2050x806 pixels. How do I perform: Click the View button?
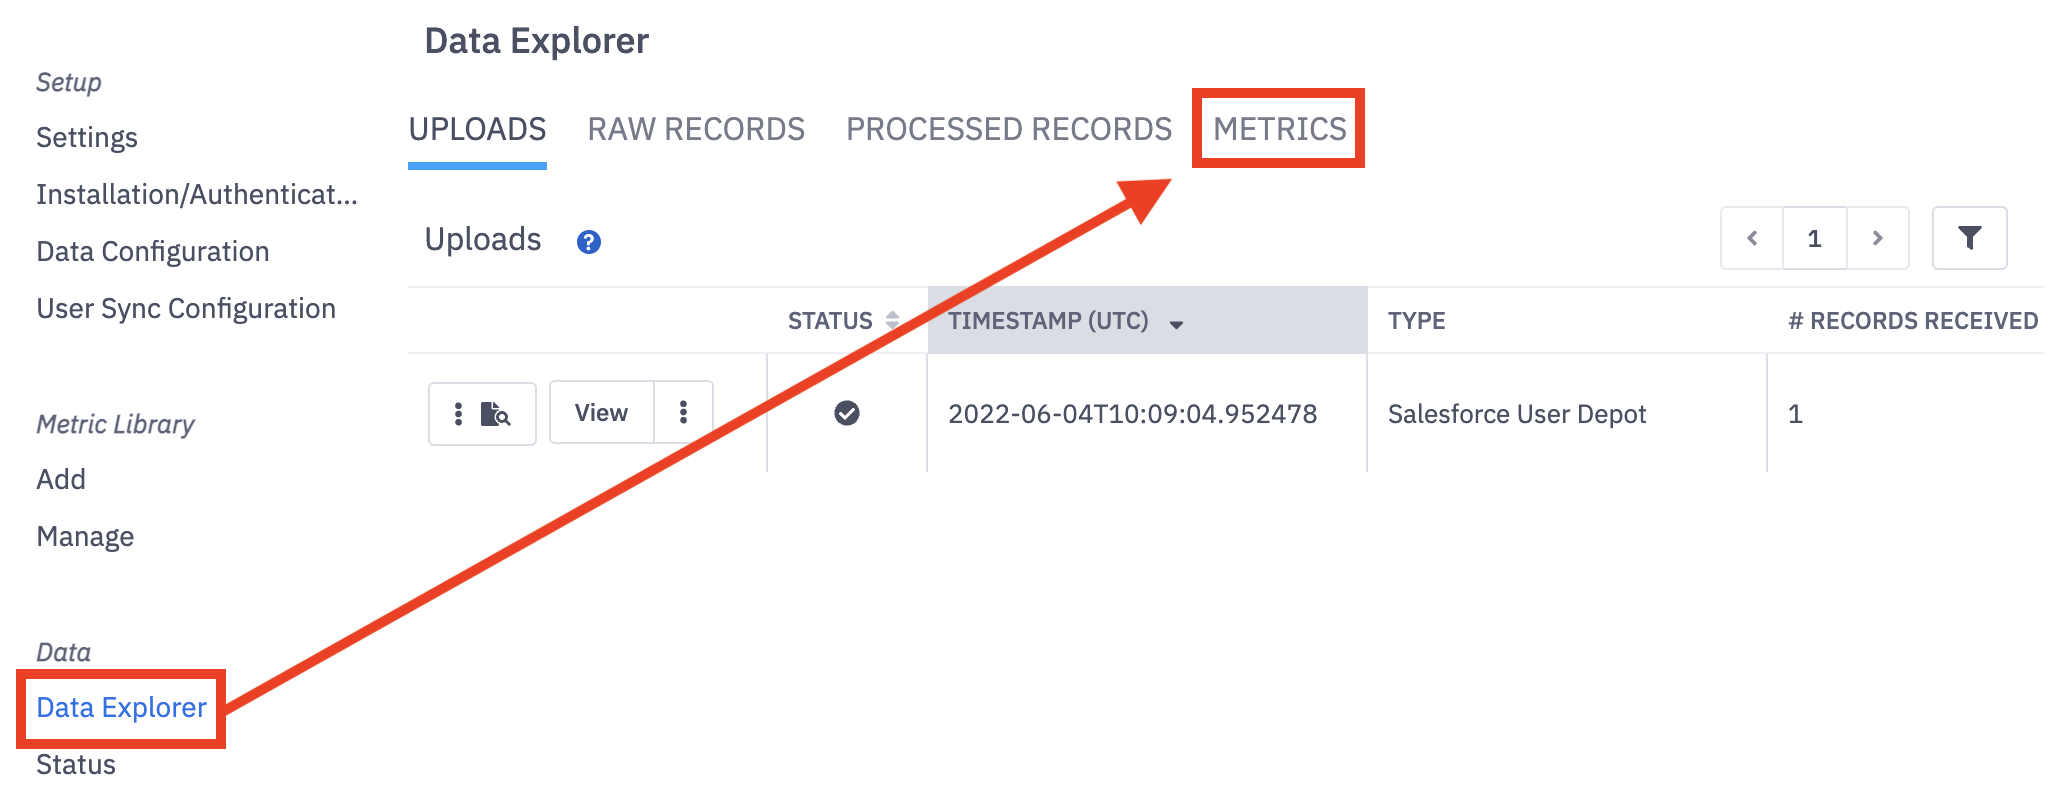(601, 412)
